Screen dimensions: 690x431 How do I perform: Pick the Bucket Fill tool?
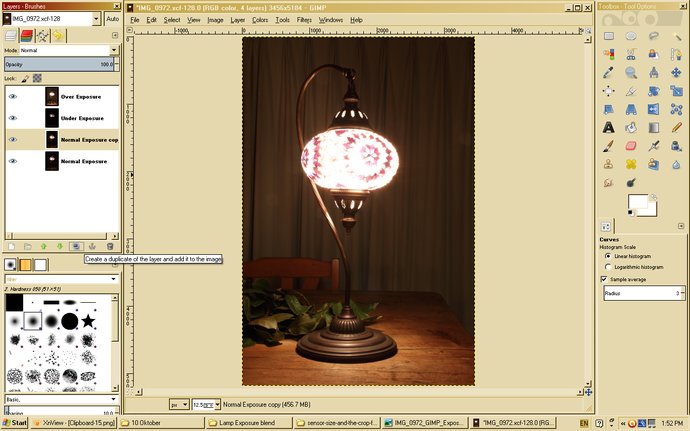coord(631,127)
